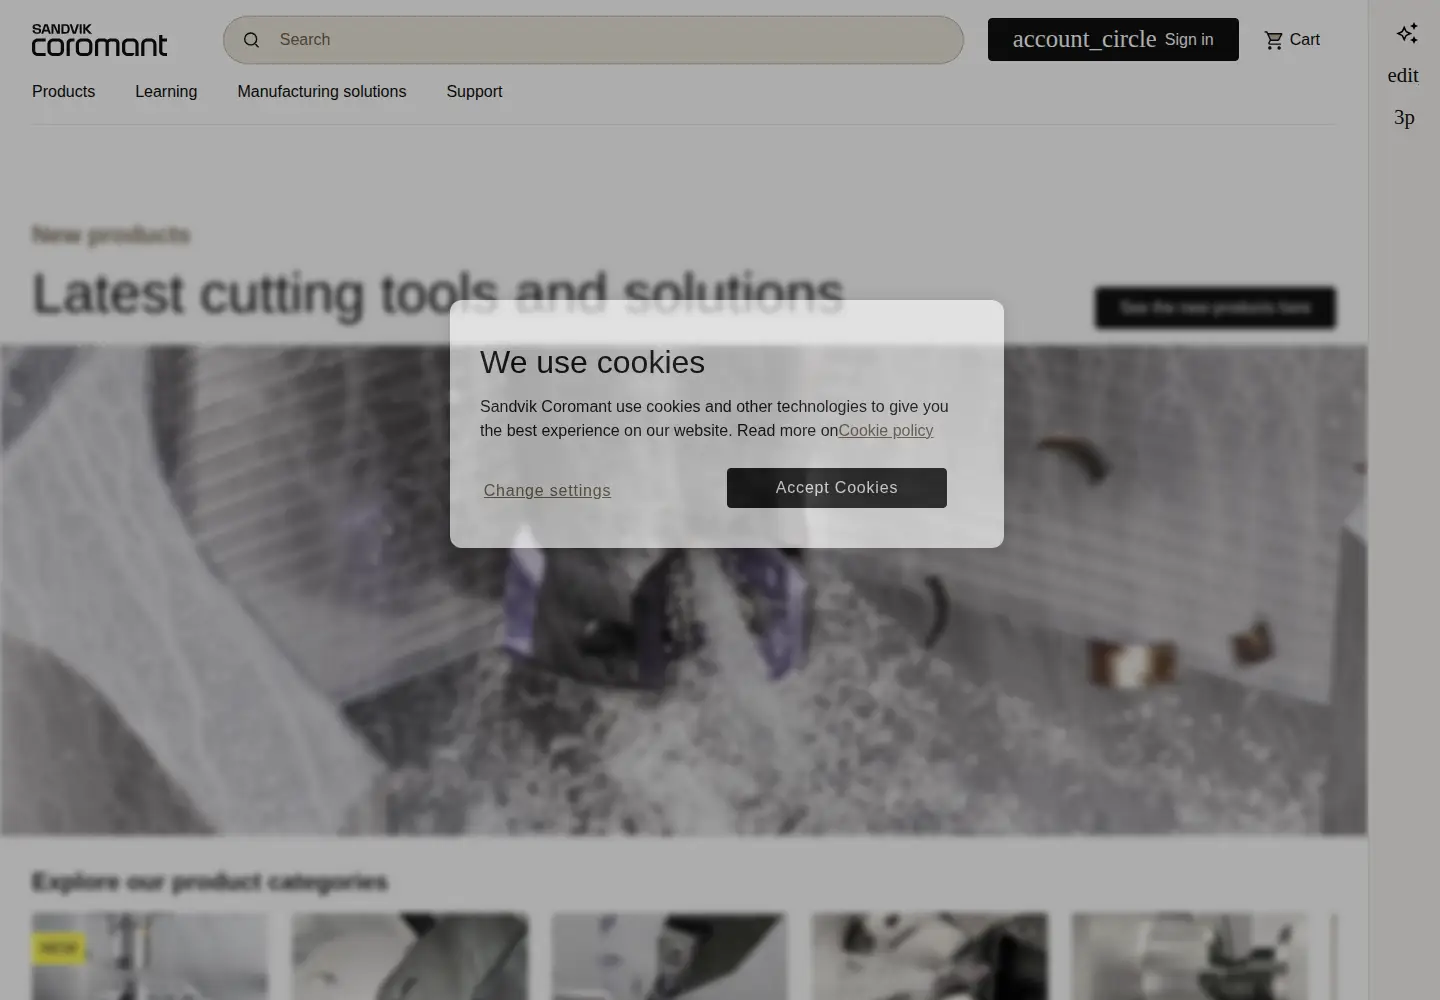Click the Change settings link
This screenshot has width=1440, height=1000.
pos(547,490)
